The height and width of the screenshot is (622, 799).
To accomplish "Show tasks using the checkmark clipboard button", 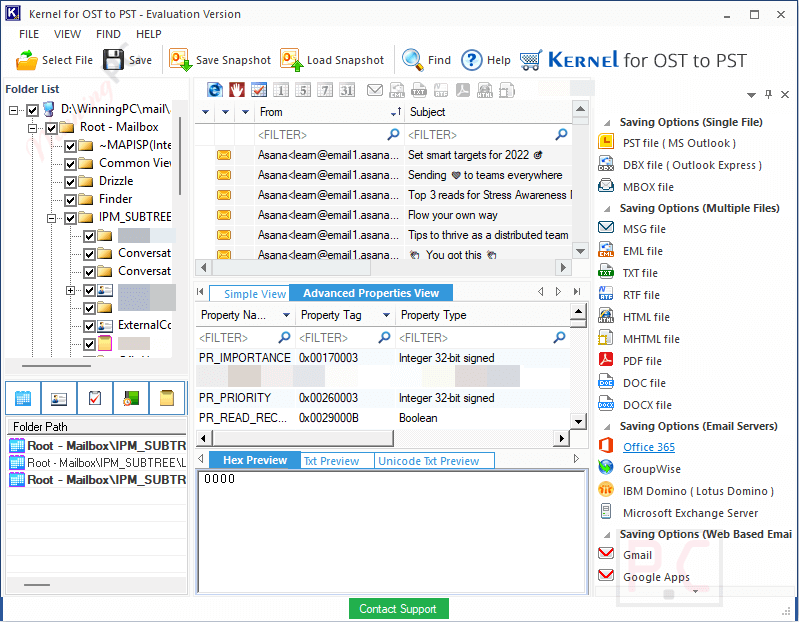I will click(95, 398).
